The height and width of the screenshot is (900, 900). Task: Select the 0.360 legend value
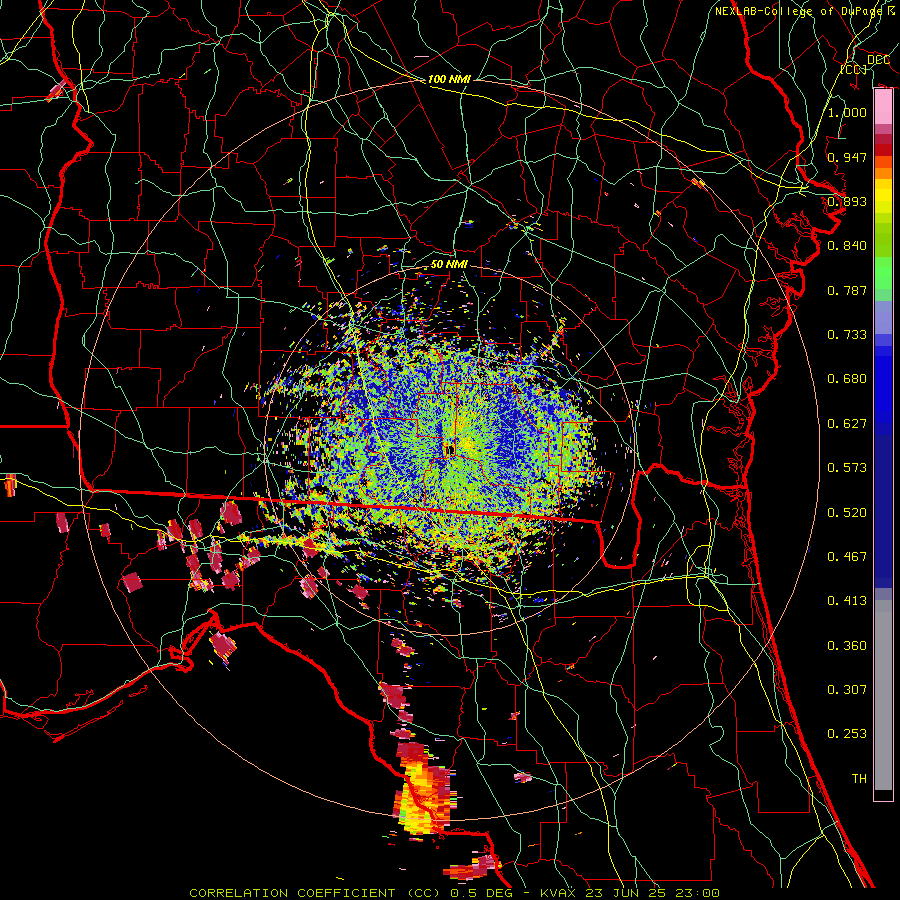point(847,646)
